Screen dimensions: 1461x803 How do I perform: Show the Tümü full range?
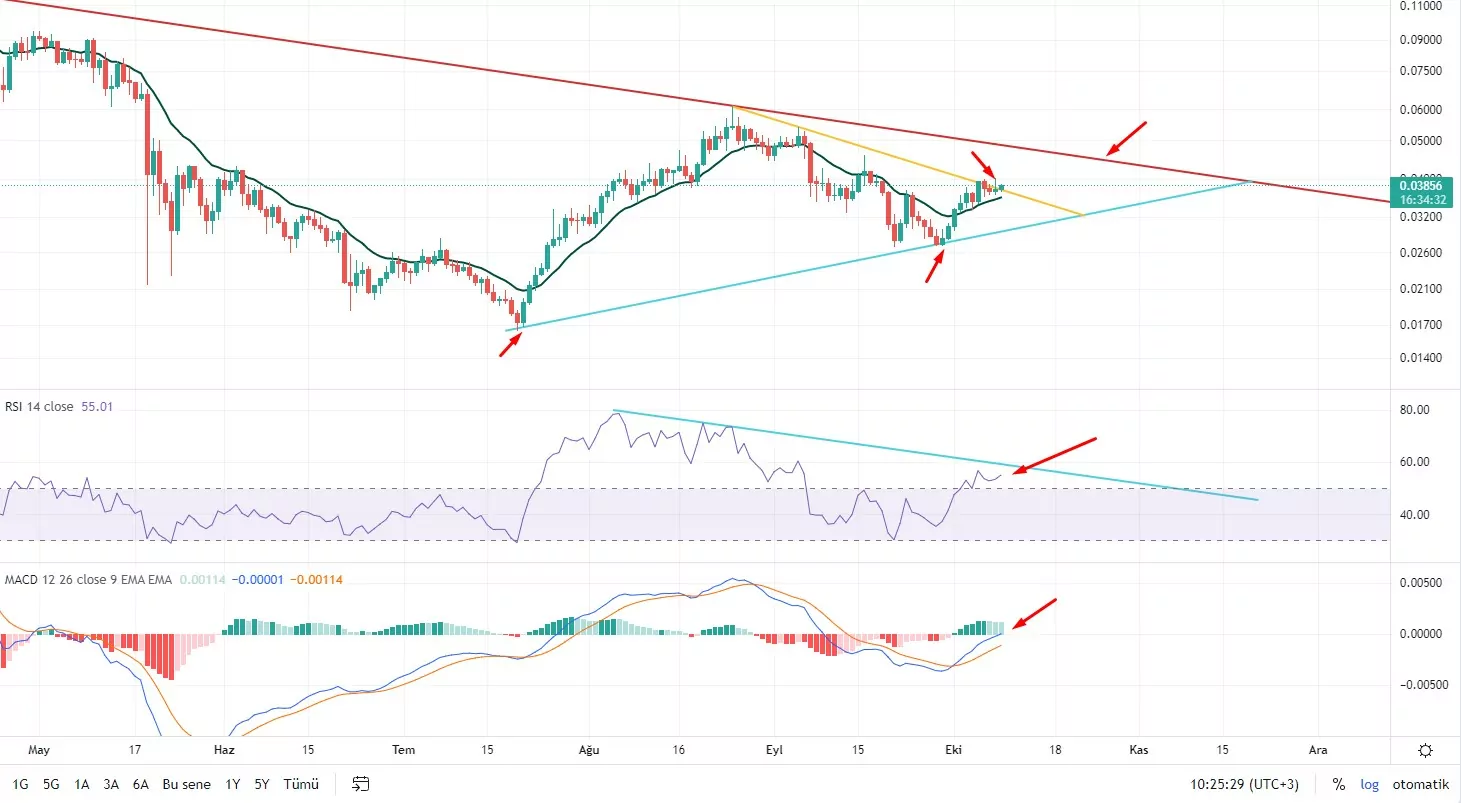click(301, 784)
